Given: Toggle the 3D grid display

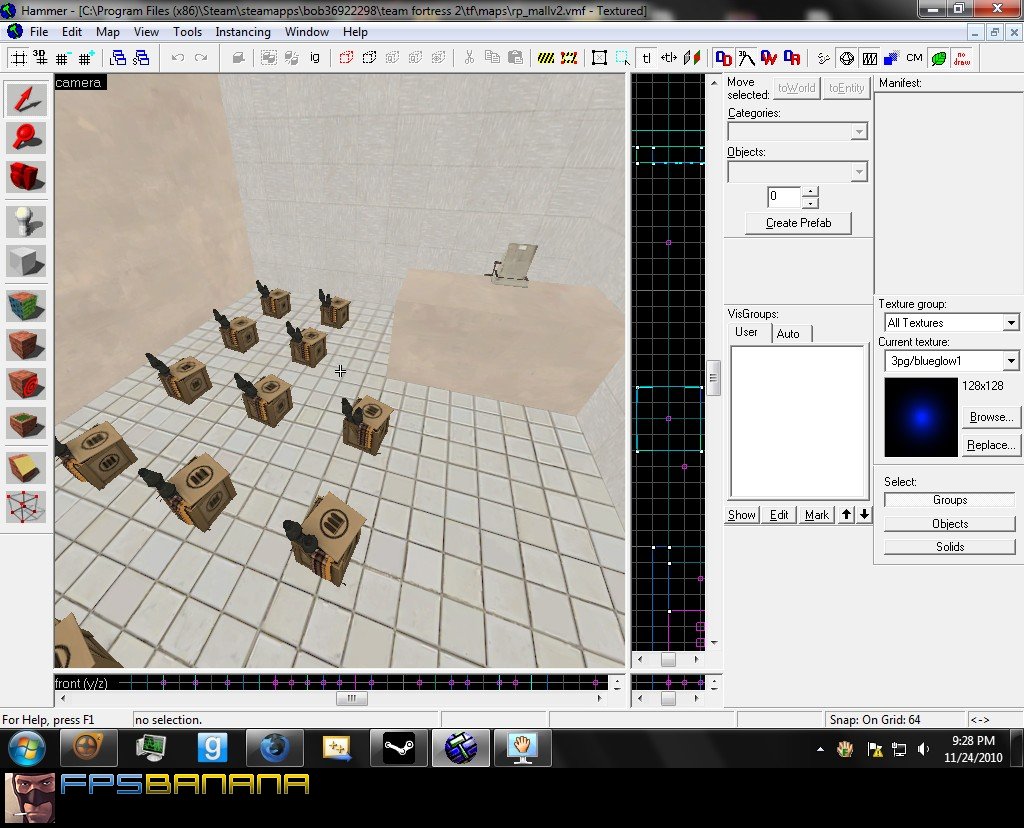Looking at the screenshot, I should [x=40, y=58].
